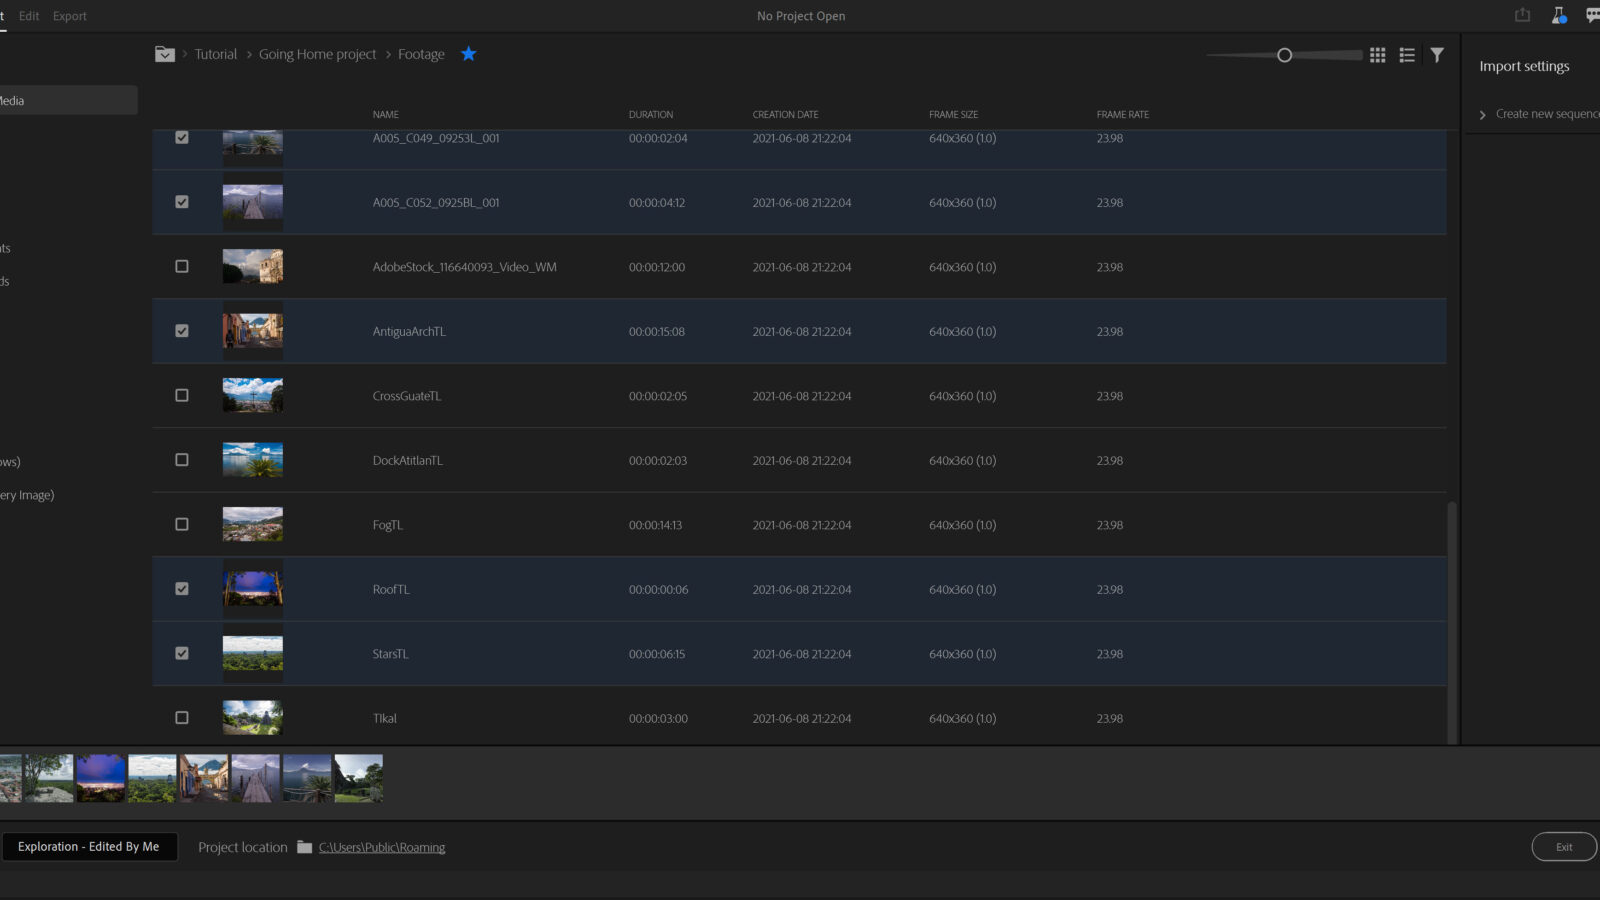Image resolution: width=1600 pixels, height=900 pixels.
Task: Open the filter options funnel
Action: 1437,55
